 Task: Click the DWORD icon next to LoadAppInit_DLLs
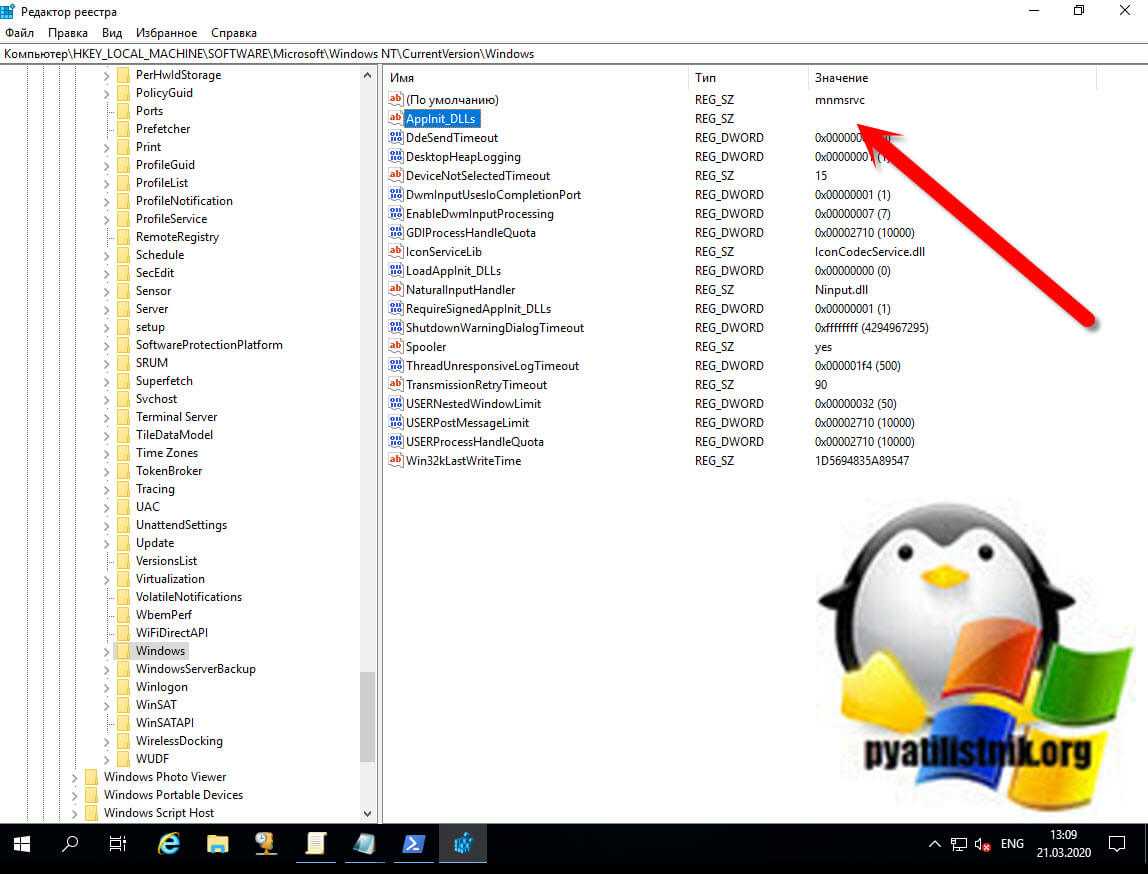tap(395, 271)
